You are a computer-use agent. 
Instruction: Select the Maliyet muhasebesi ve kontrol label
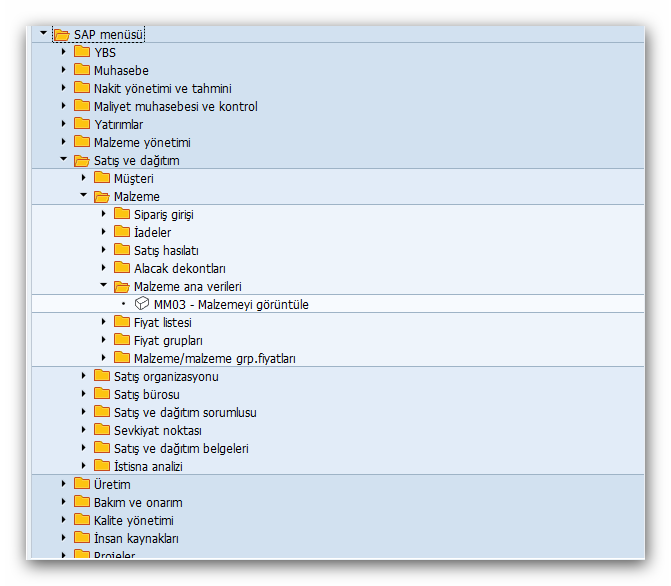(175, 107)
